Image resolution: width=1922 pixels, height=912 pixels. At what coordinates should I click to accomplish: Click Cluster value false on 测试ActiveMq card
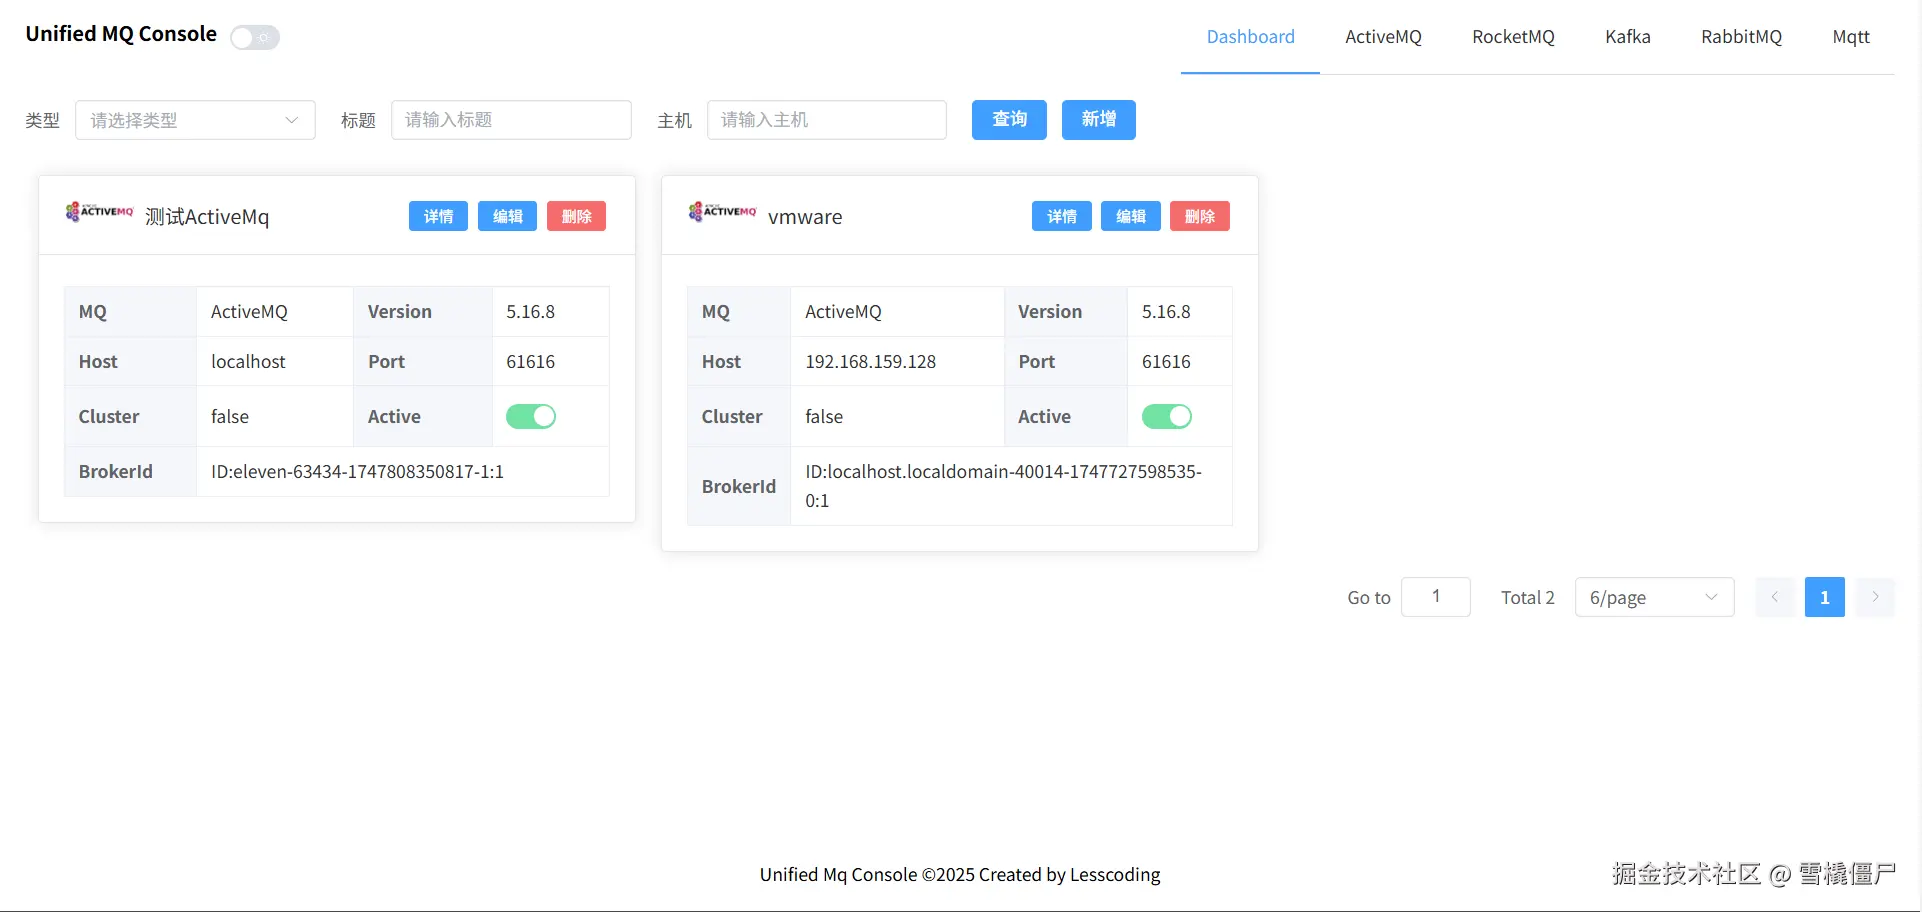[230, 417]
